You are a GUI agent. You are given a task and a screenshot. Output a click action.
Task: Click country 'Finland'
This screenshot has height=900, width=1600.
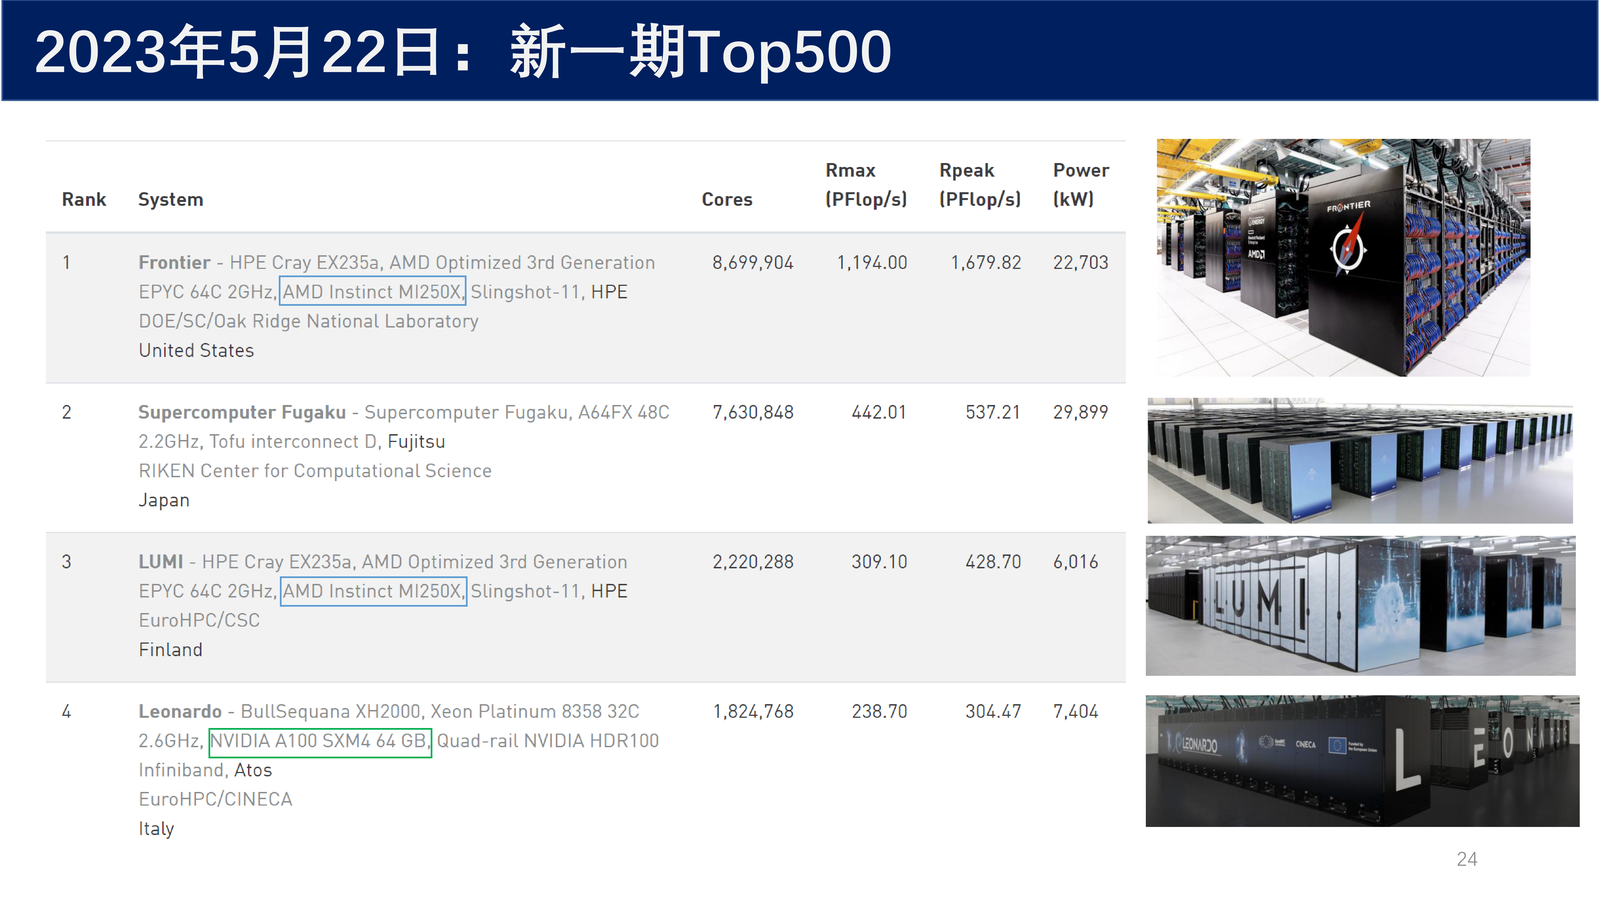[x=171, y=650]
